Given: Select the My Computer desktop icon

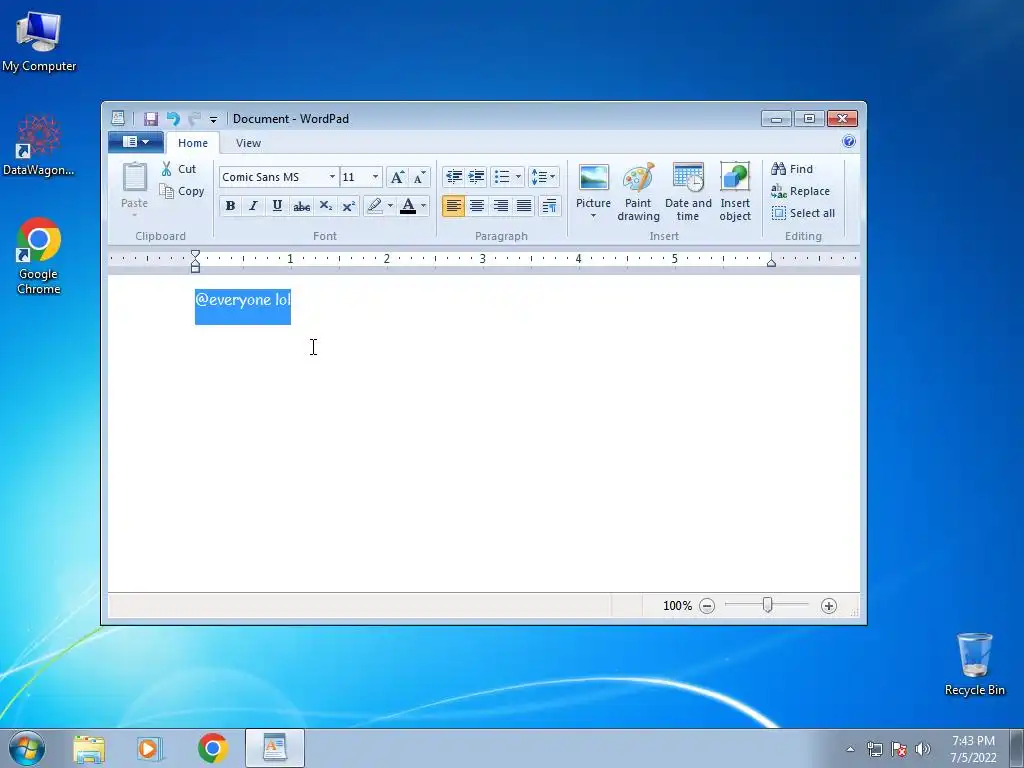Looking at the screenshot, I should (x=39, y=40).
